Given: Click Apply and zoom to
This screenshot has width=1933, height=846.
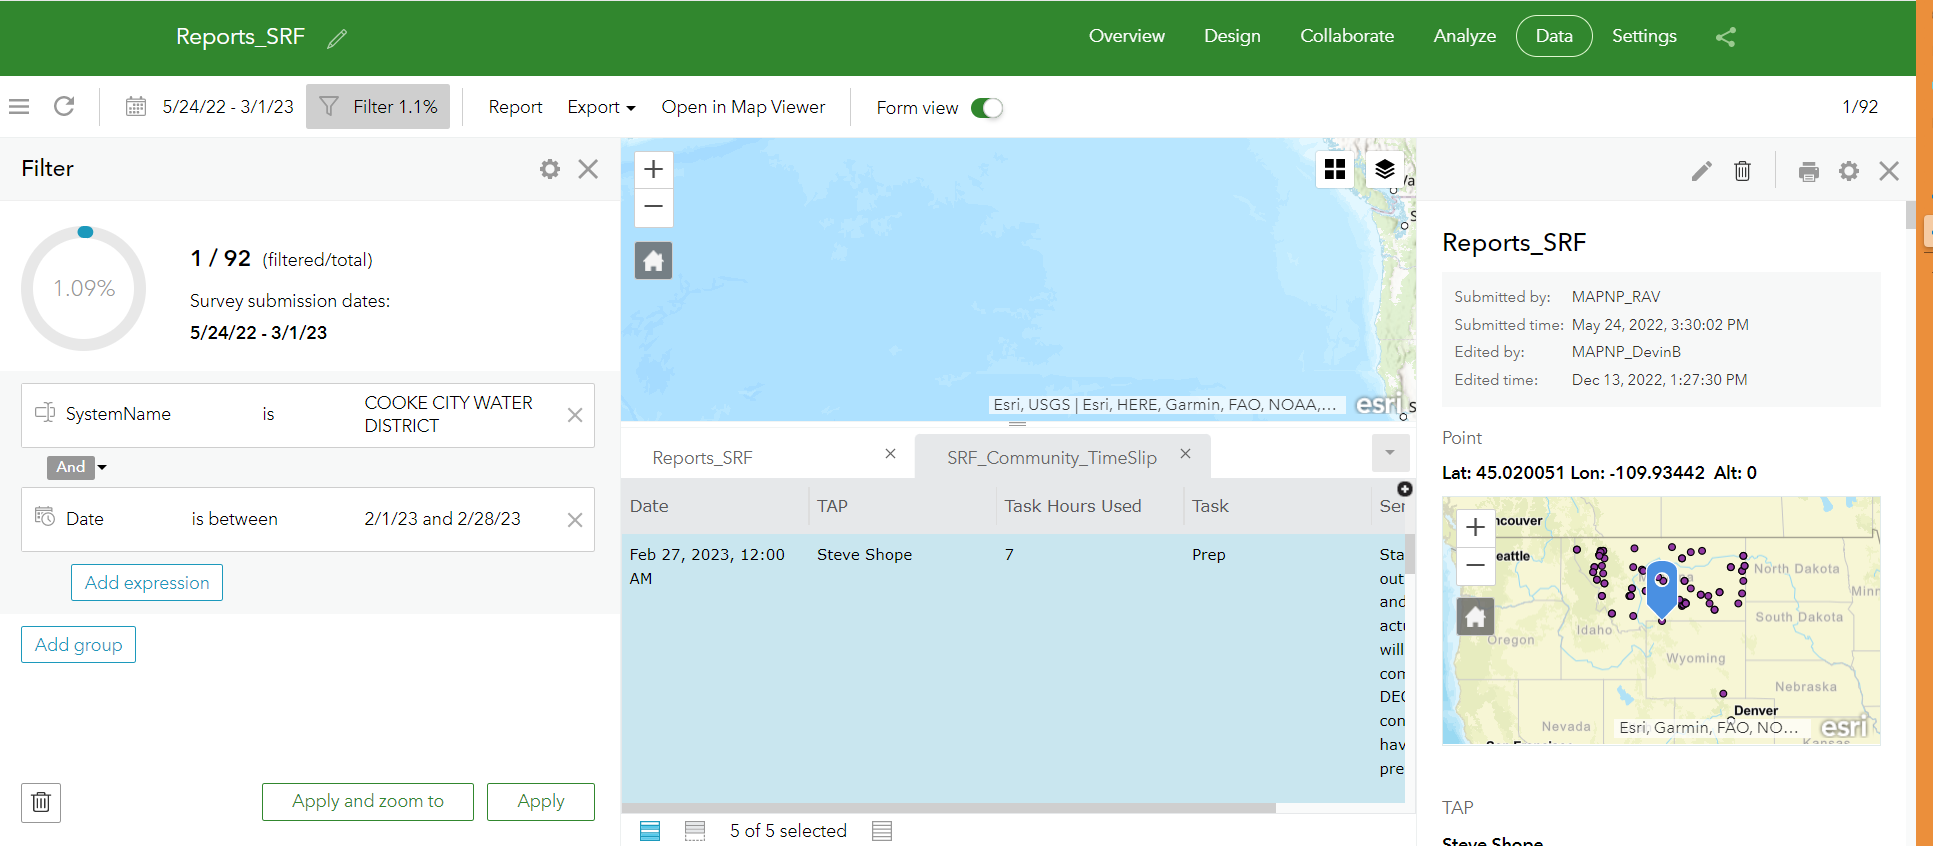Looking at the screenshot, I should [x=368, y=802].
